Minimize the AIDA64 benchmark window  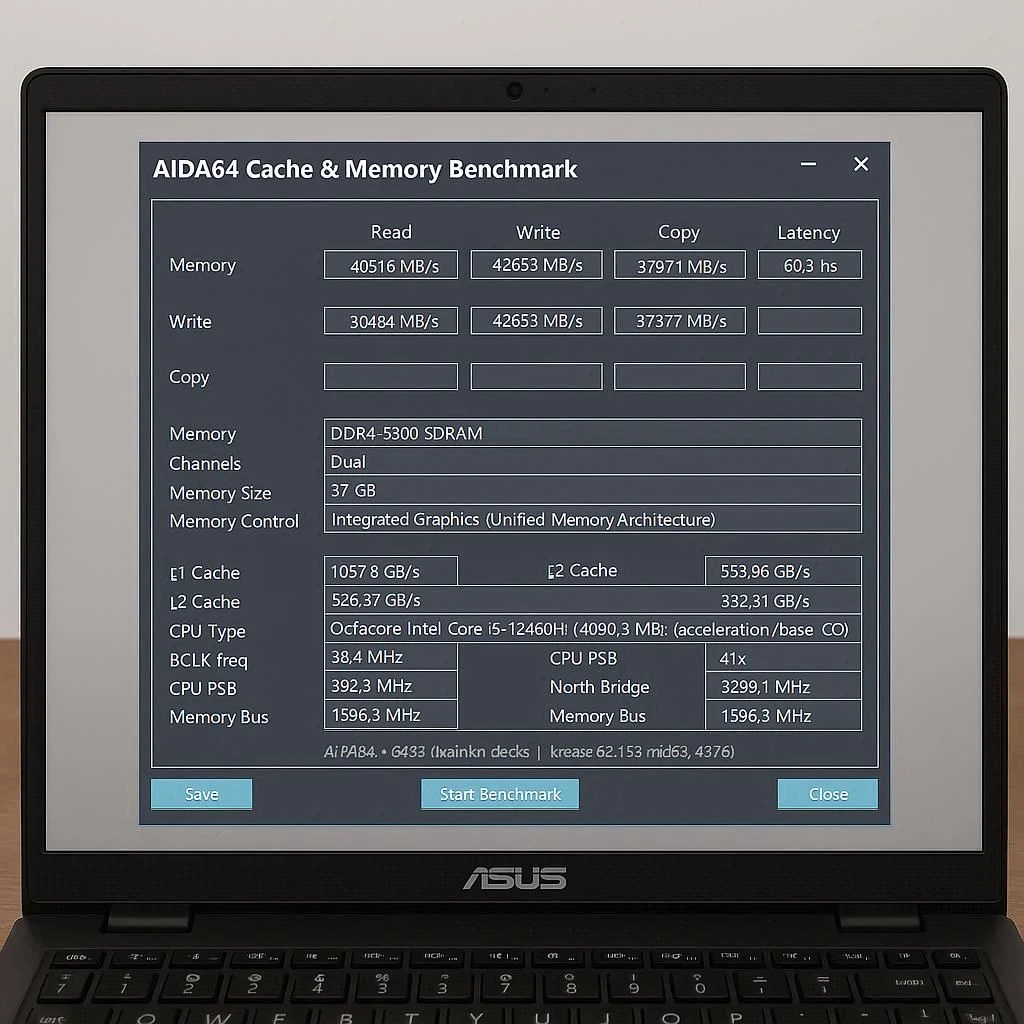click(808, 165)
